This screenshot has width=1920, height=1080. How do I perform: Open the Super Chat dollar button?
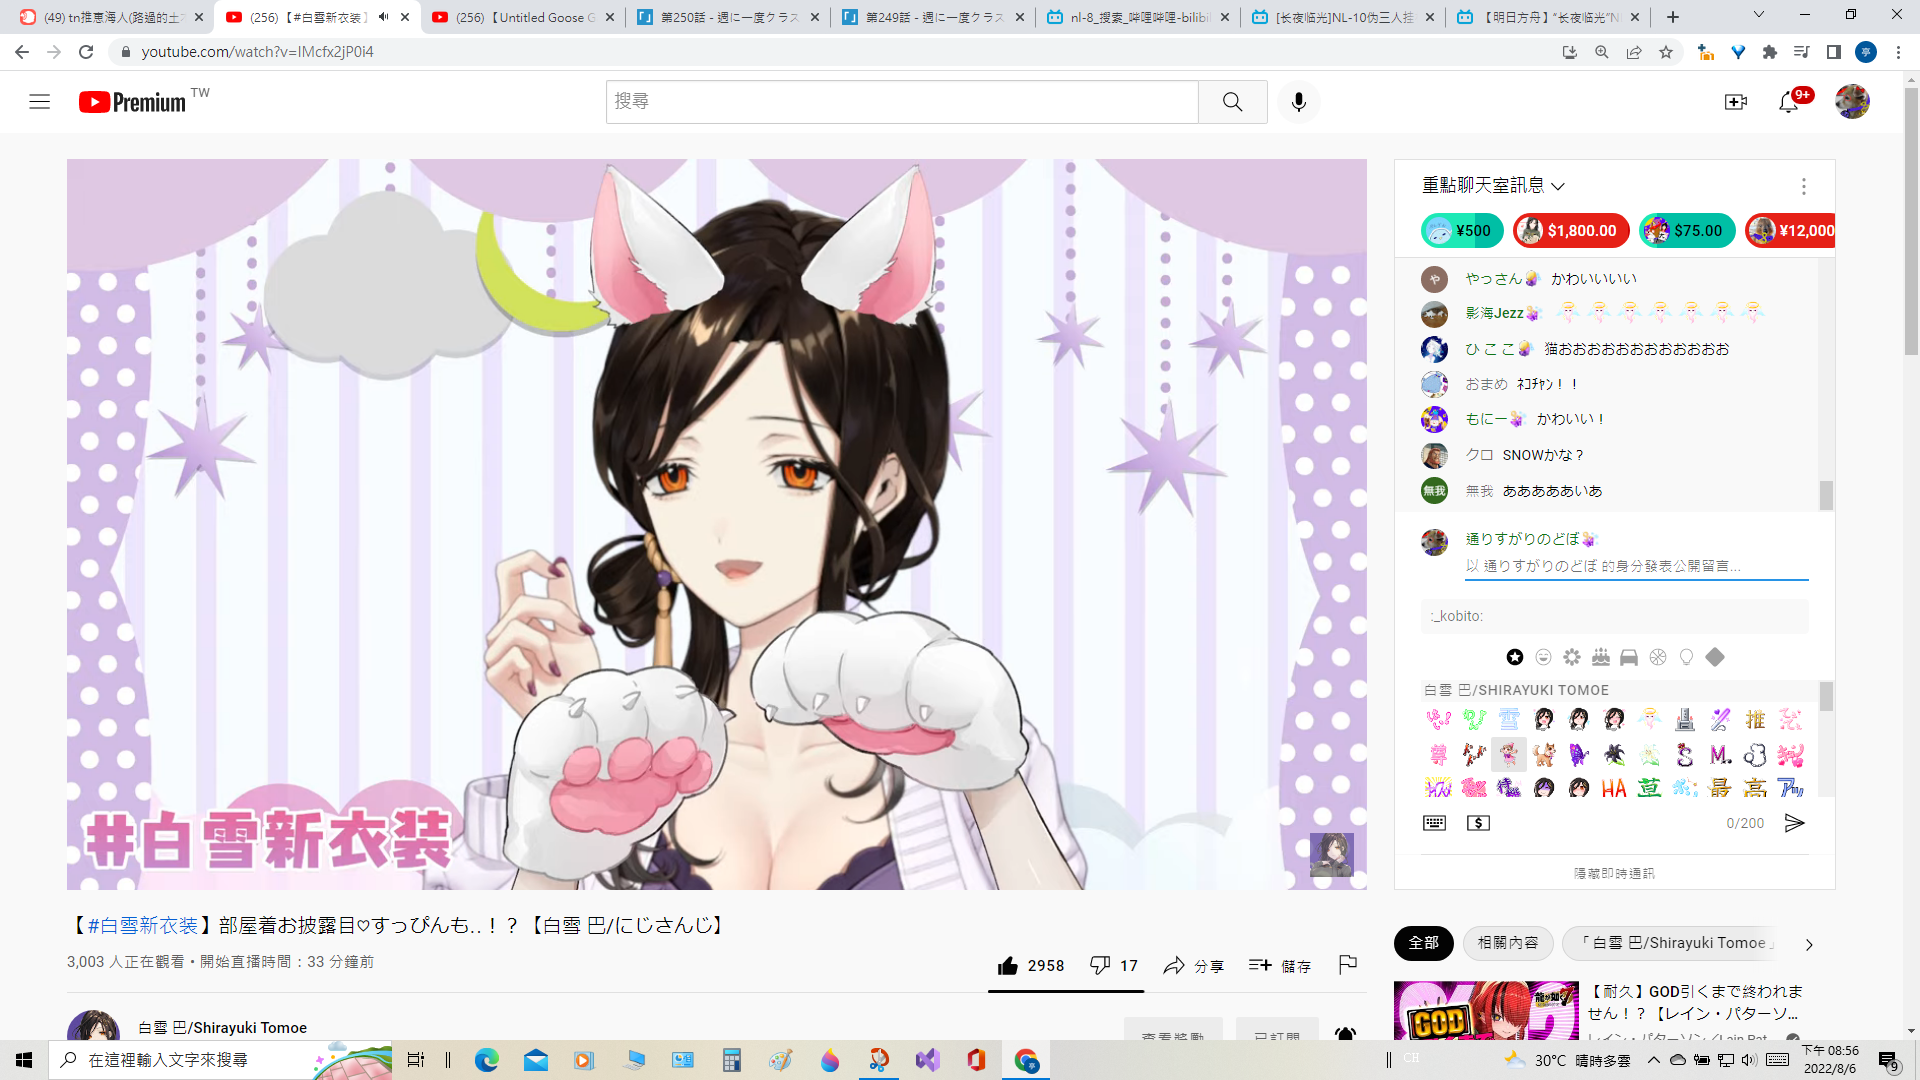click(1478, 823)
